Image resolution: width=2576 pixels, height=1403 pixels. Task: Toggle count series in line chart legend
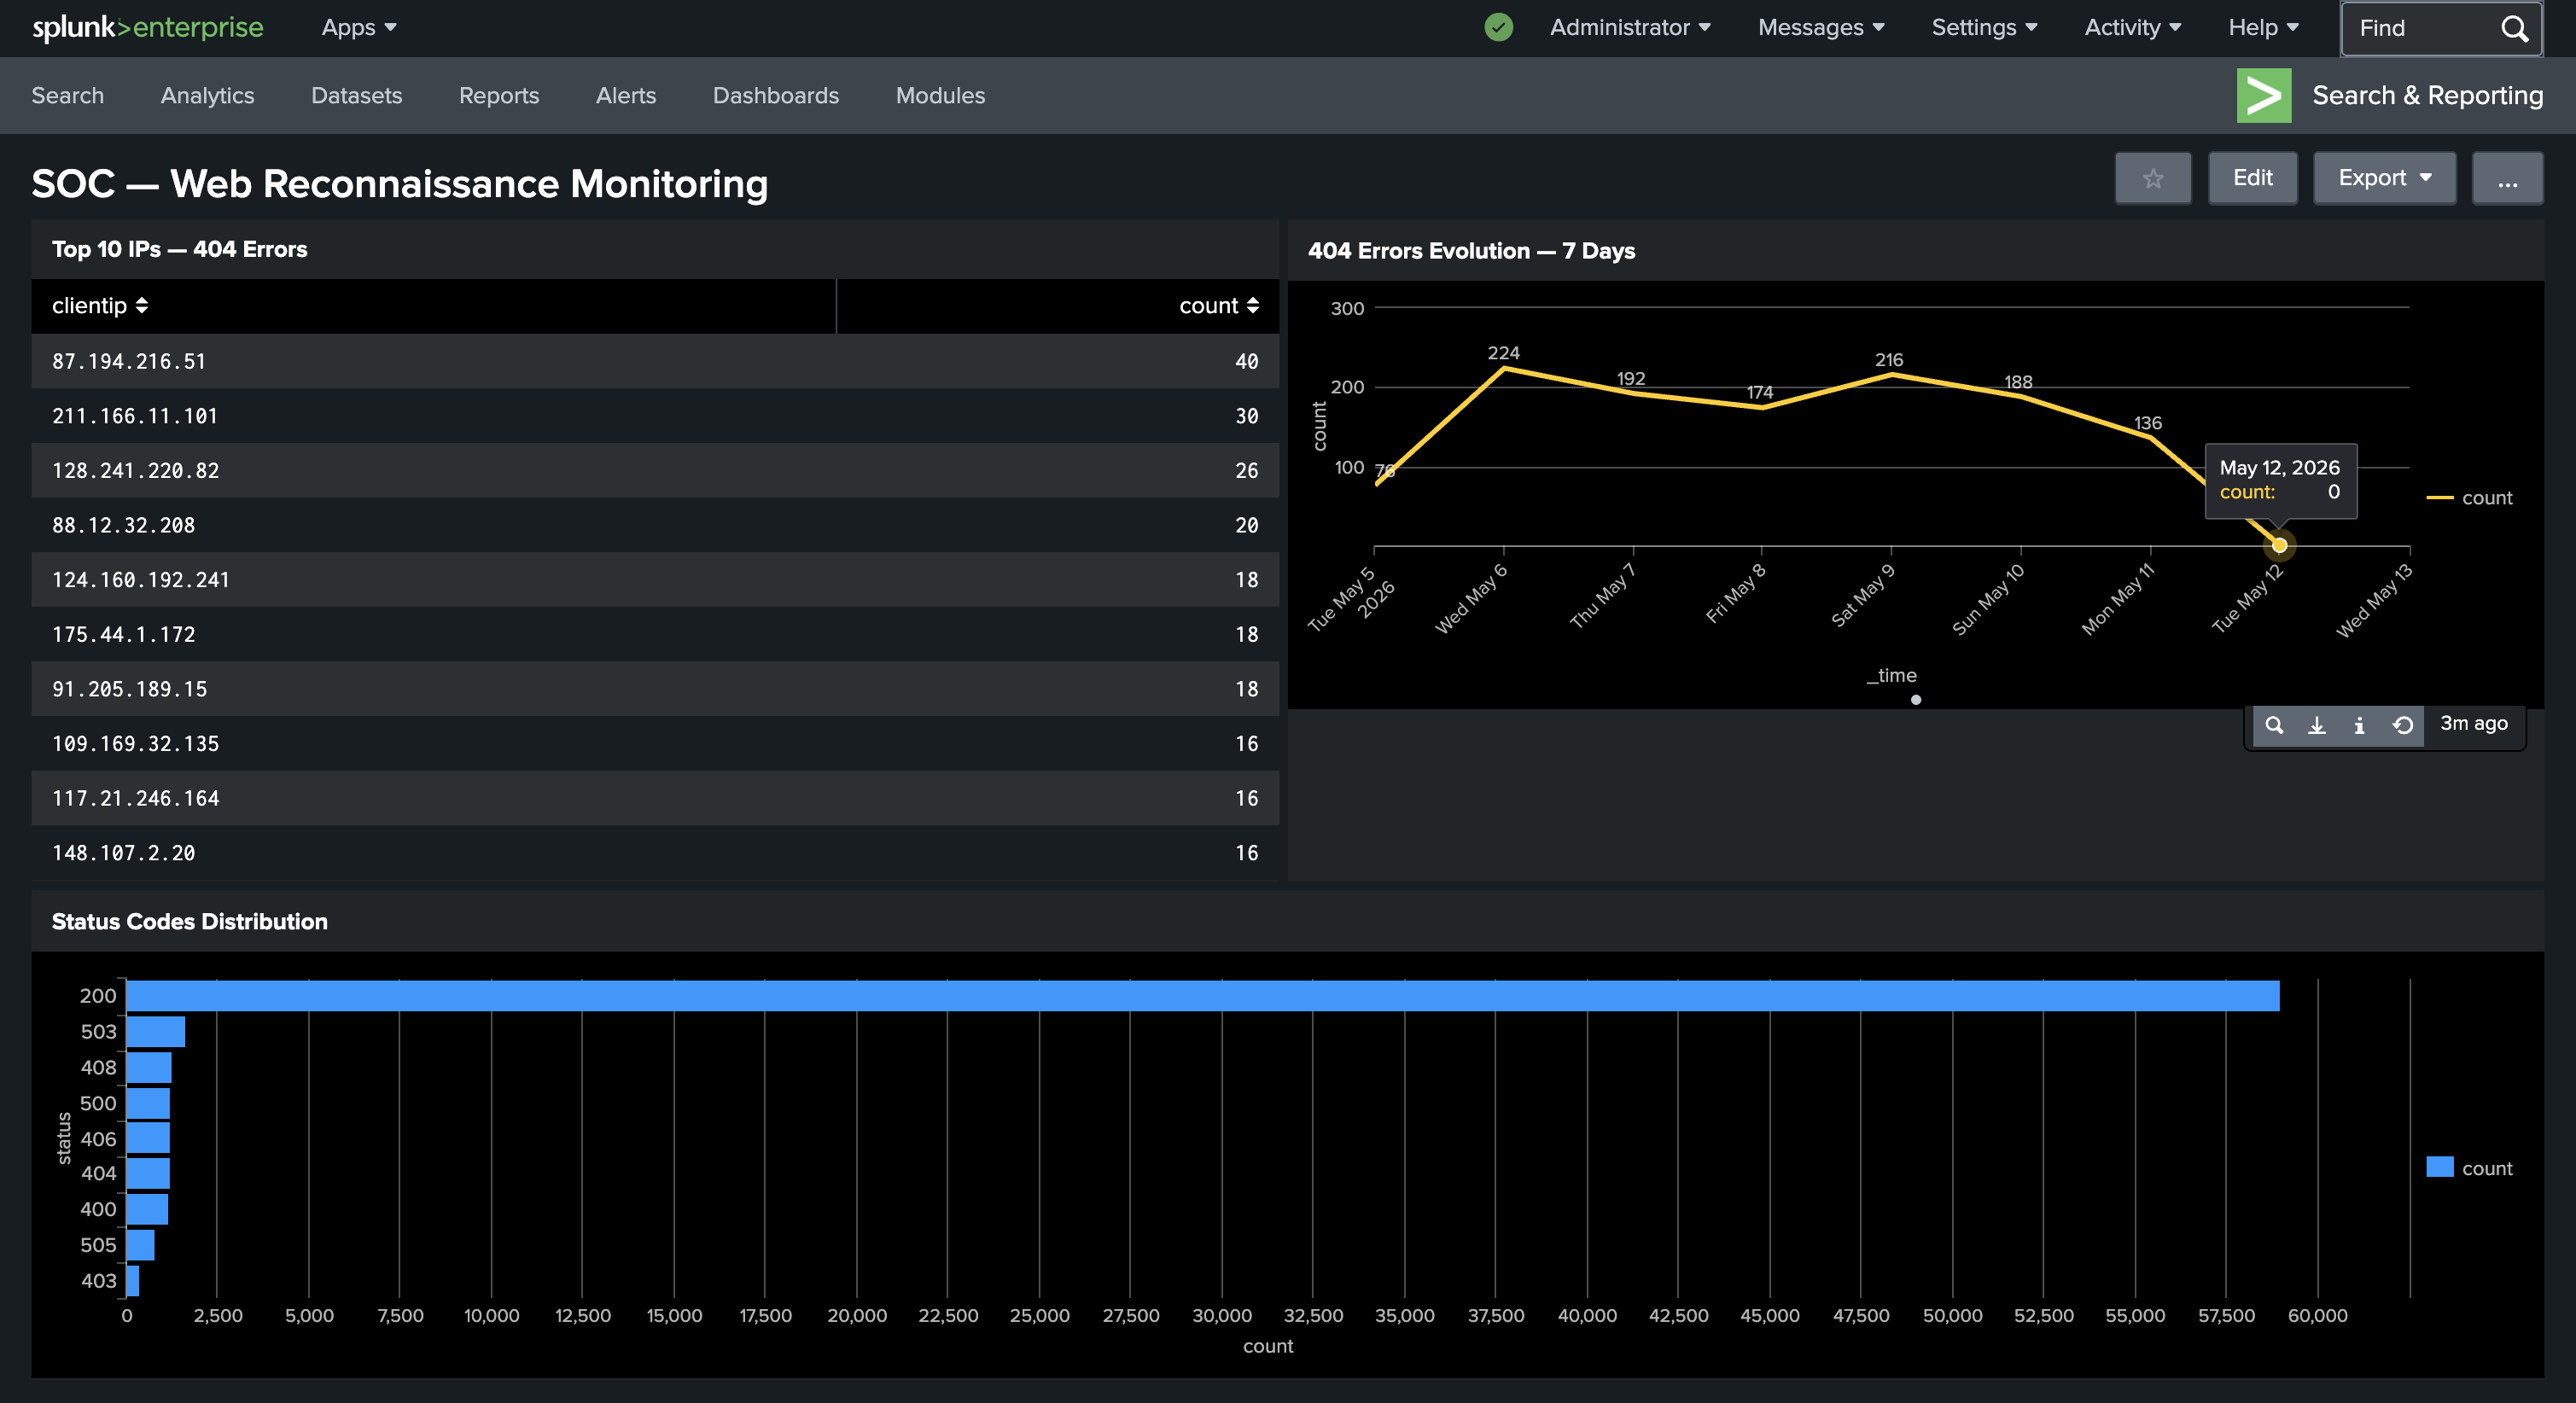tap(2469, 498)
